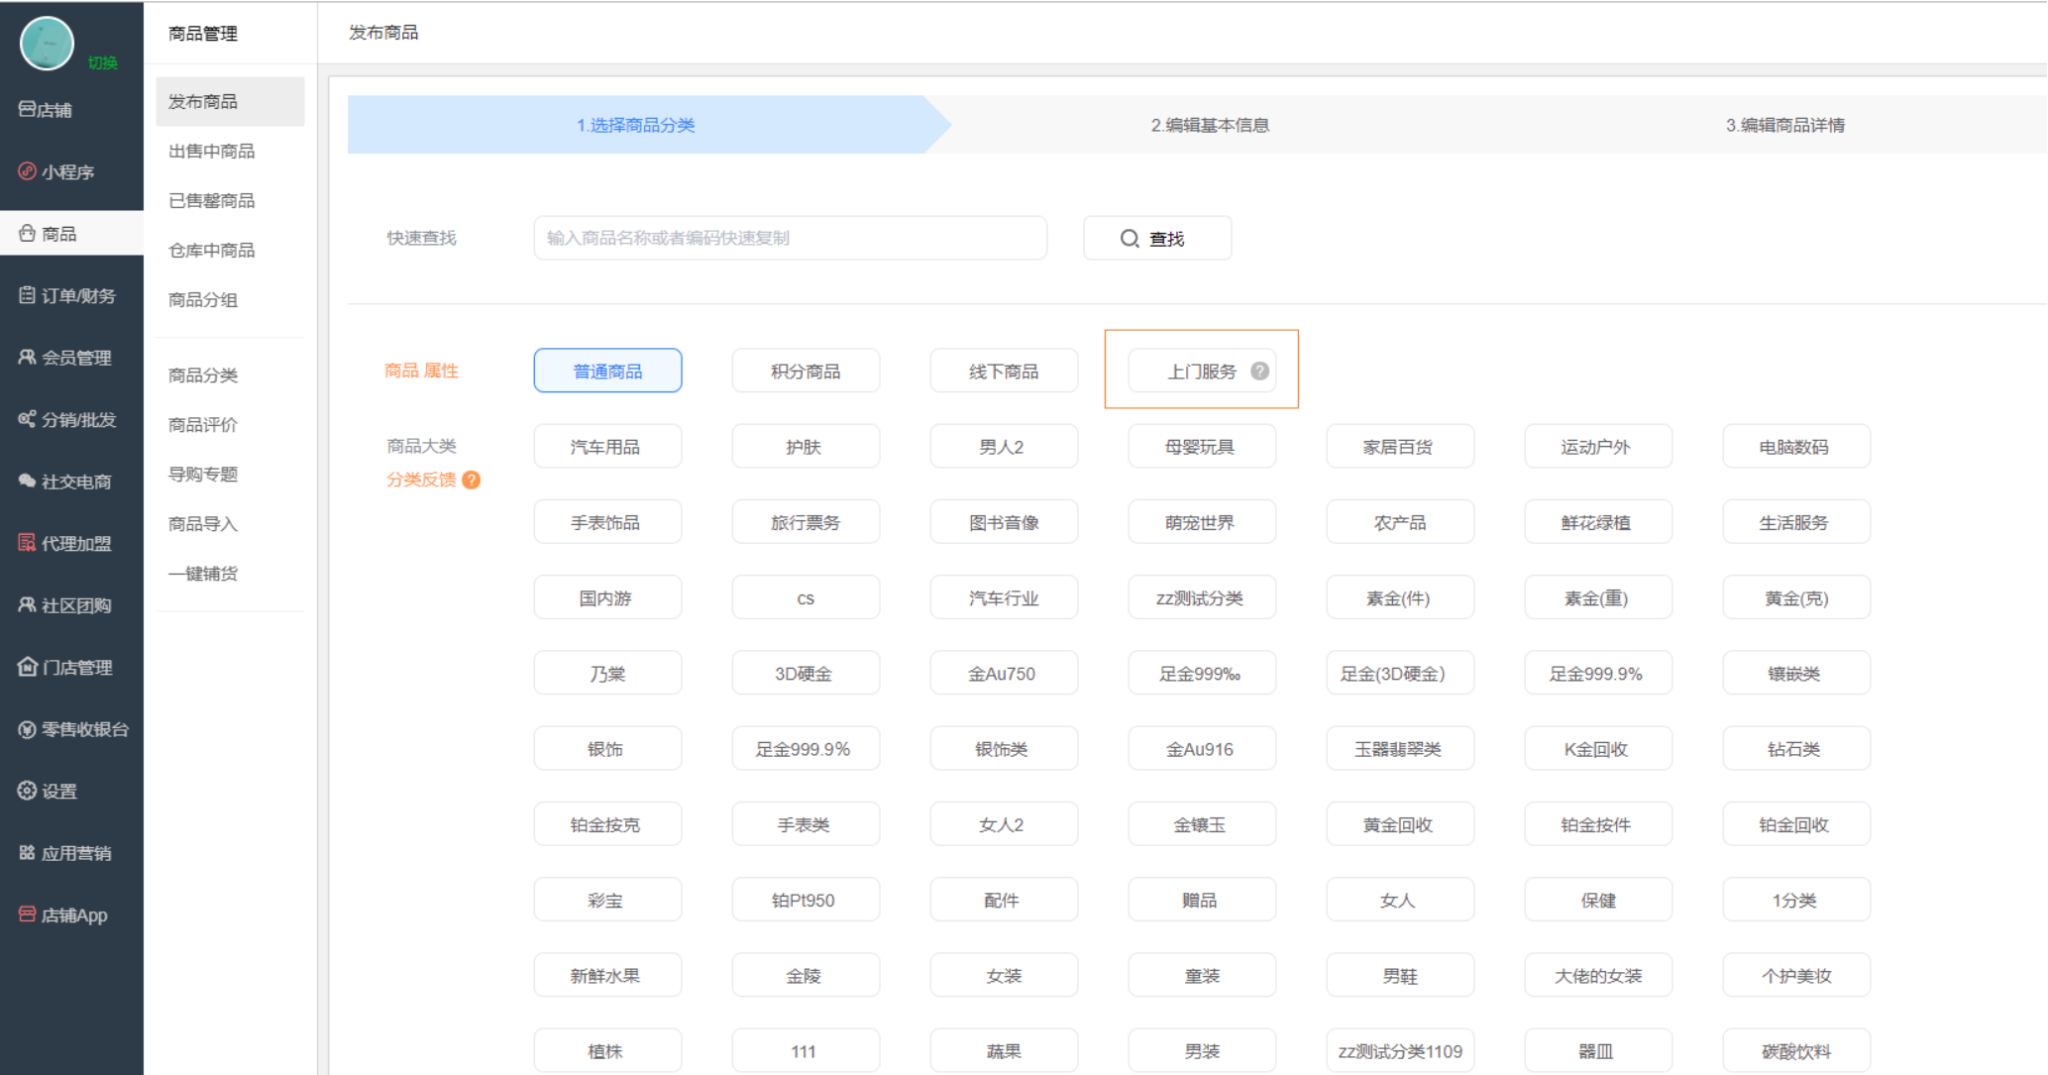Choose the 母婴玩具 category
2048x1075 pixels.
coord(1202,447)
